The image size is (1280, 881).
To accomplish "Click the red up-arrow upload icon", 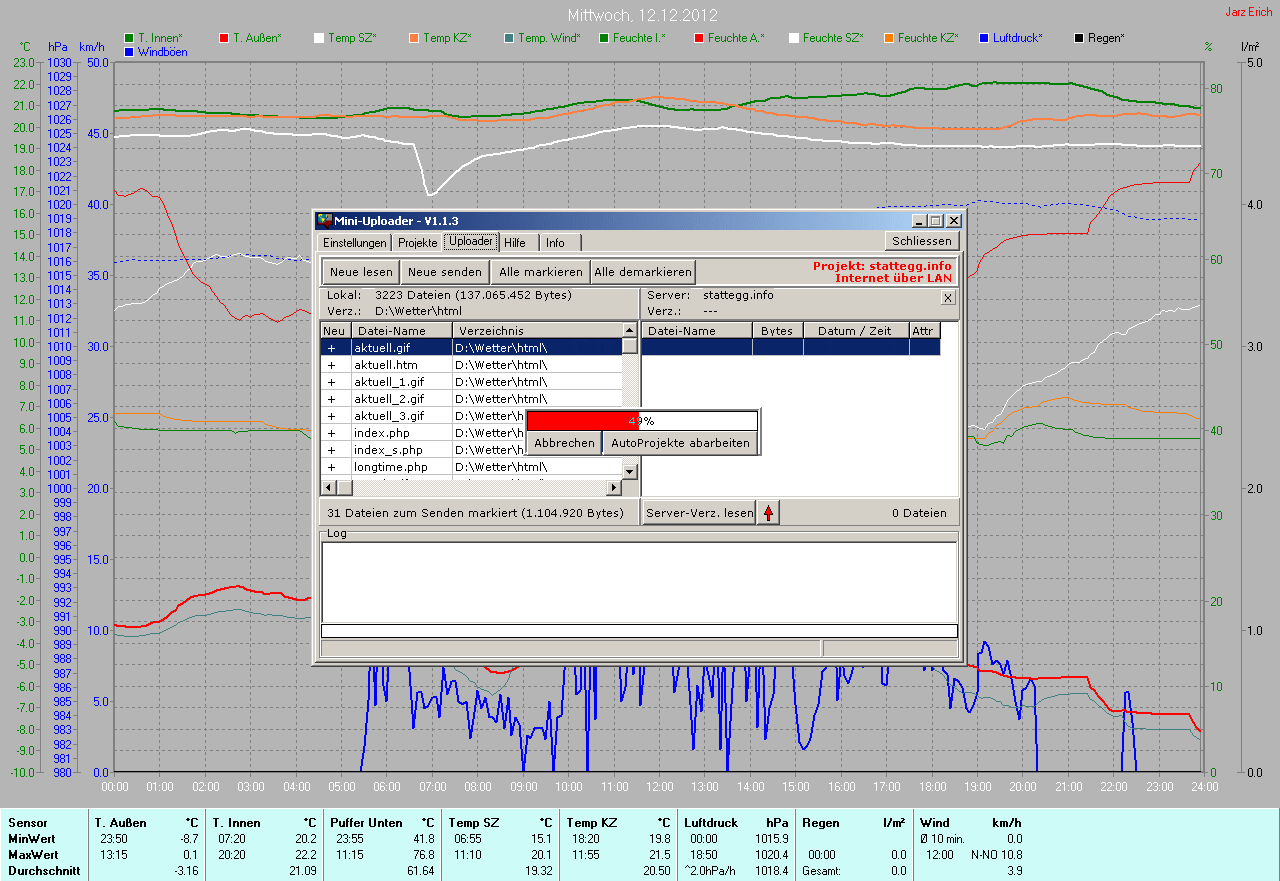I will pyautogui.click(x=768, y=513).
